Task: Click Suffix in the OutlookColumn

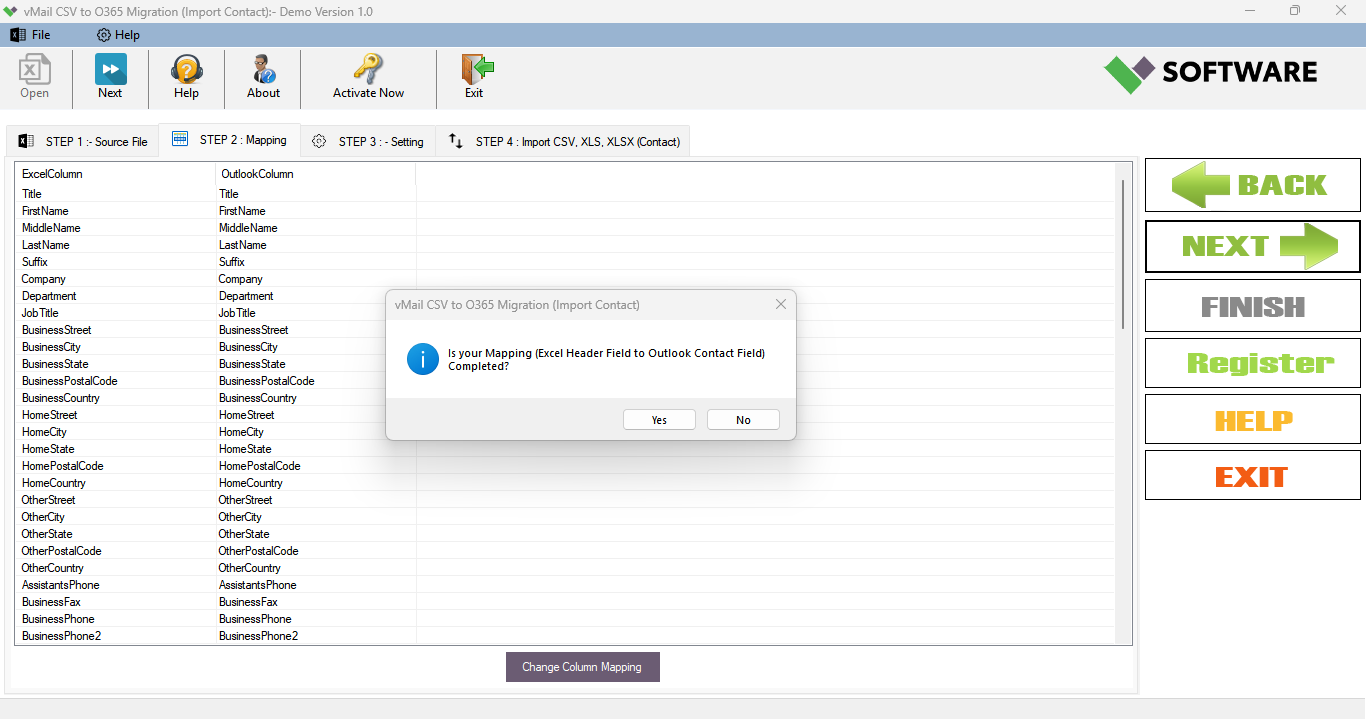Action: click(x=232, y=262)
